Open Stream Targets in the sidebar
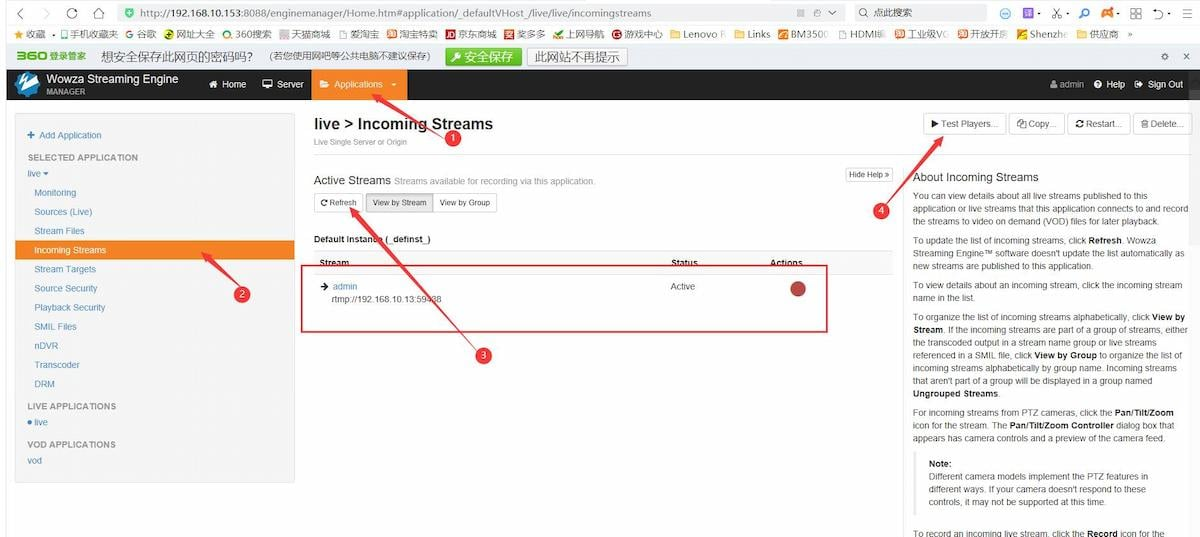 pos(65,269)
